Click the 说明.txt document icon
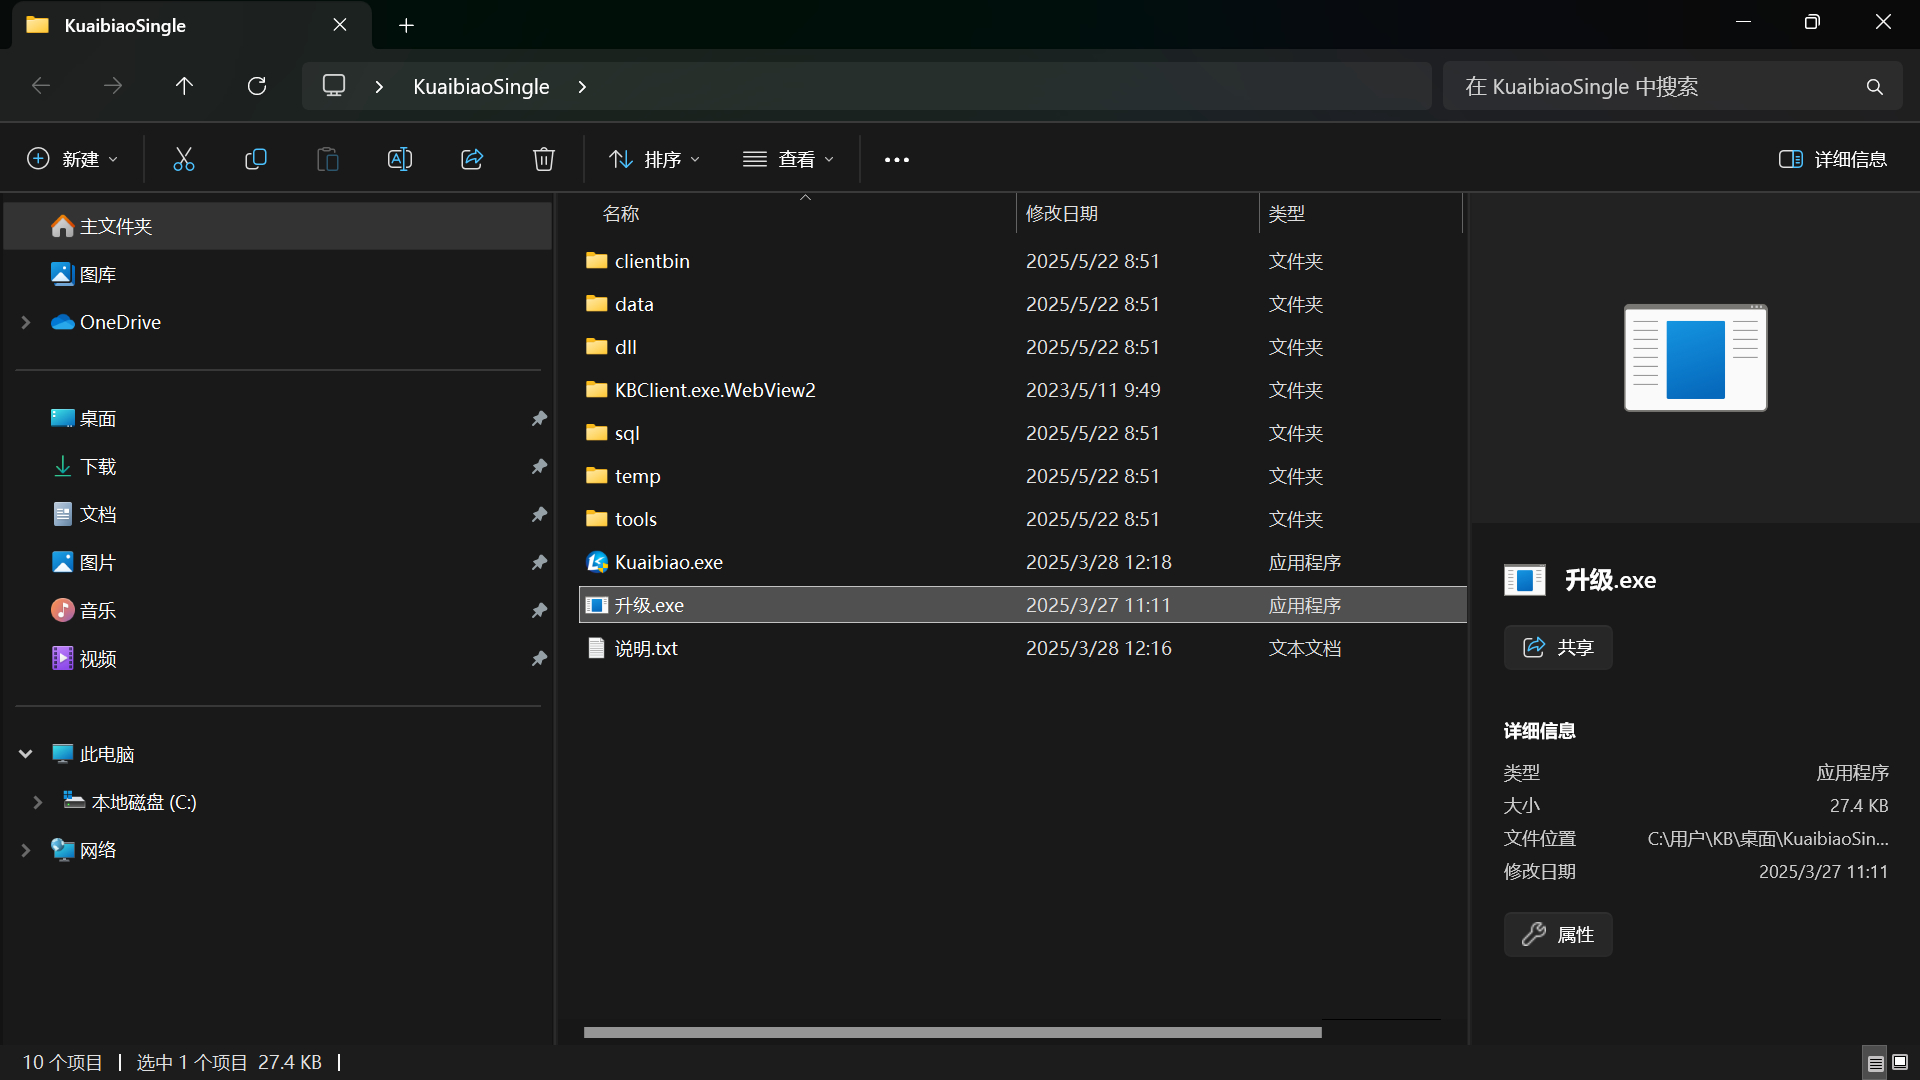1920x1080 pixels. click(x=597, y=648)
